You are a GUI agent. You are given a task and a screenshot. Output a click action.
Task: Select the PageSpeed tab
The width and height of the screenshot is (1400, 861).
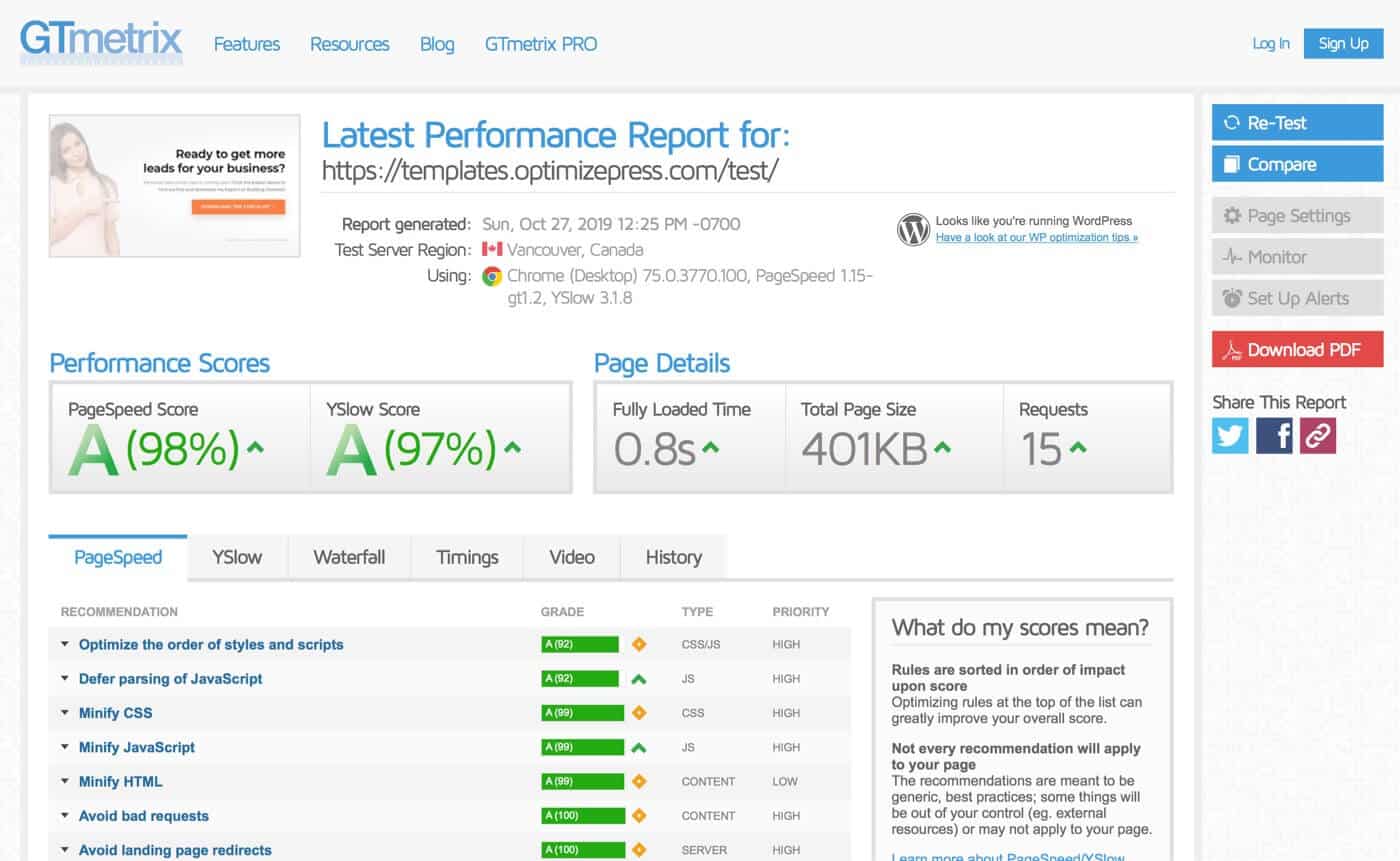118,558
